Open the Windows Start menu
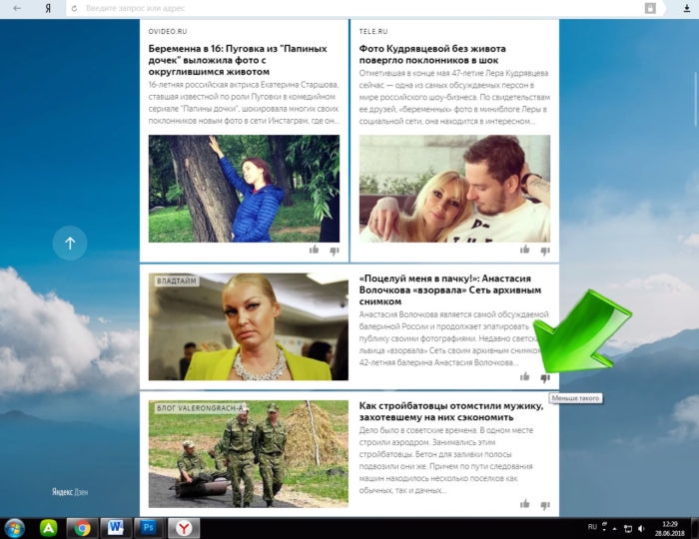This screenshot has height=539, width=699. click(14, 528)
